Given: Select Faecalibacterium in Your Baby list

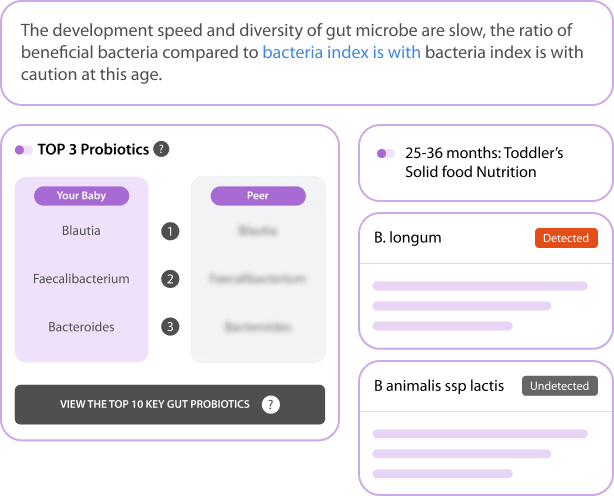Looking at the screenshot, I should click(x=81, y=279).
